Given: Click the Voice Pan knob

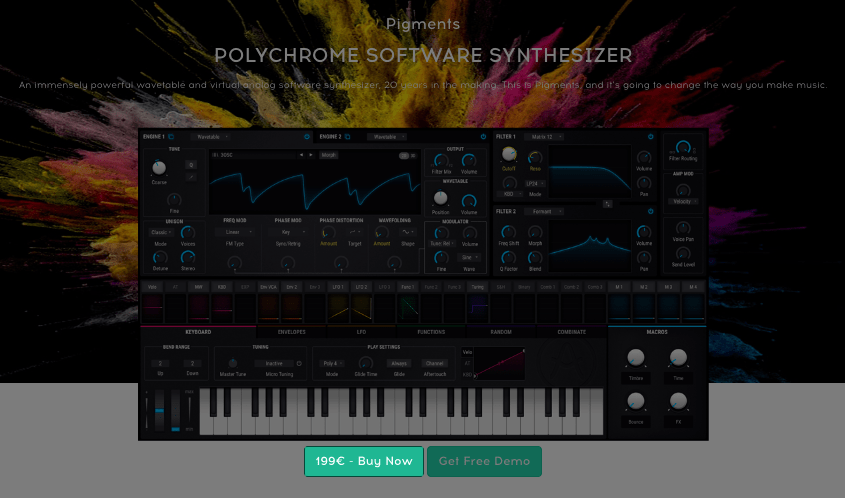Looking at the screenshot, I should [683, 228].
